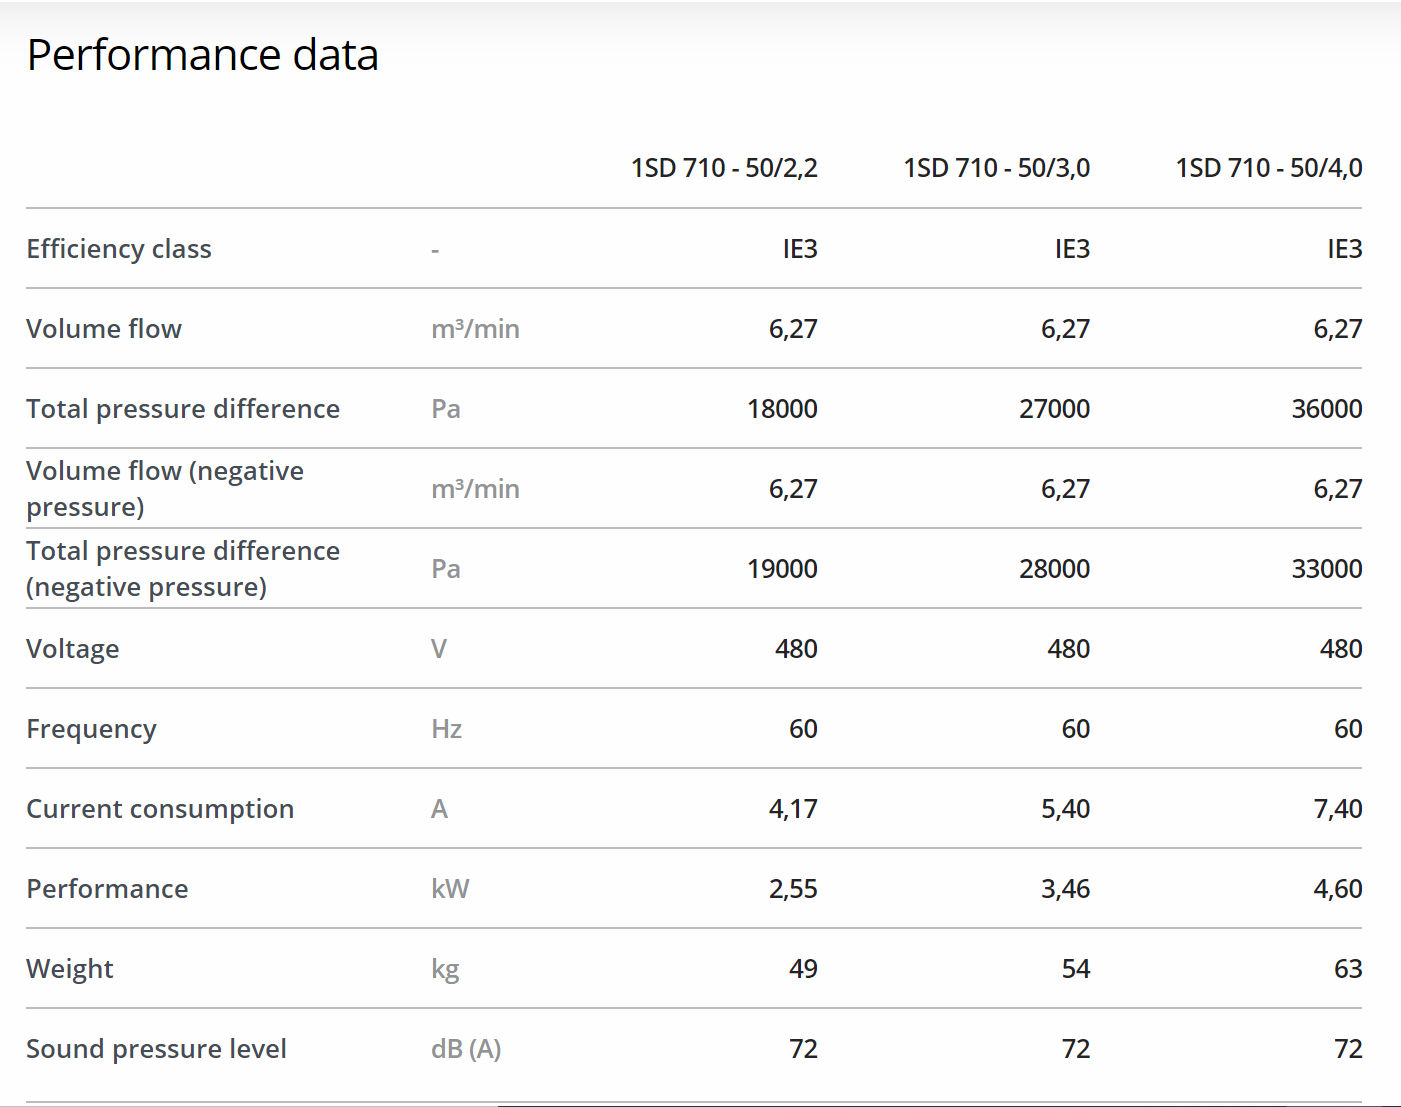The width and height of the screenshot is (1401, 1107).
Task: Click the kW unit in Performance row
Action: tap(450, 889)
